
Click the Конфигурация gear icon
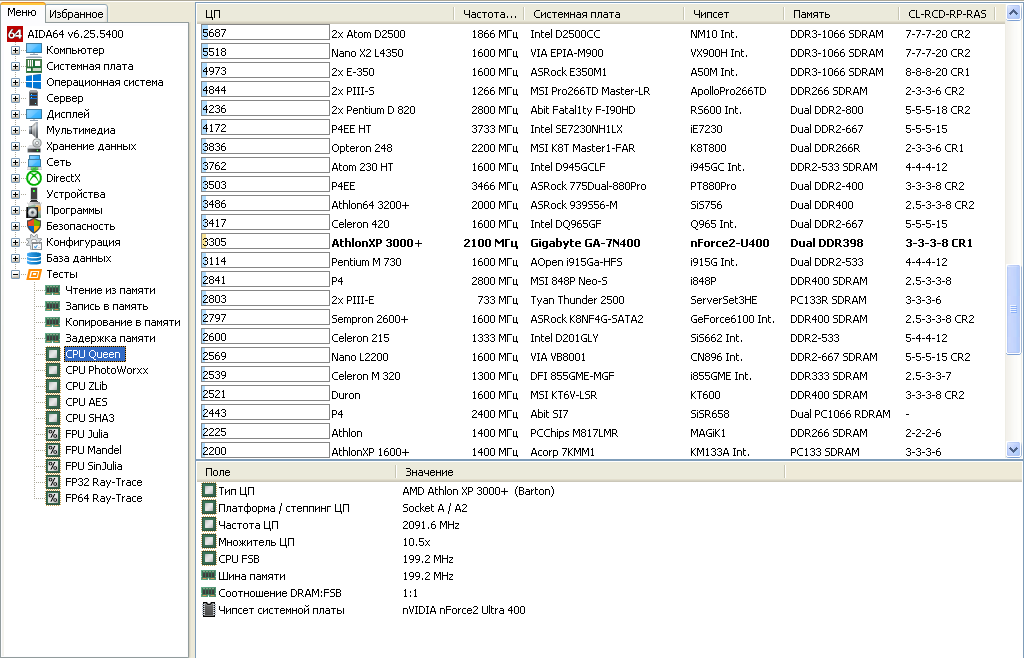click(x=34, y=242)
